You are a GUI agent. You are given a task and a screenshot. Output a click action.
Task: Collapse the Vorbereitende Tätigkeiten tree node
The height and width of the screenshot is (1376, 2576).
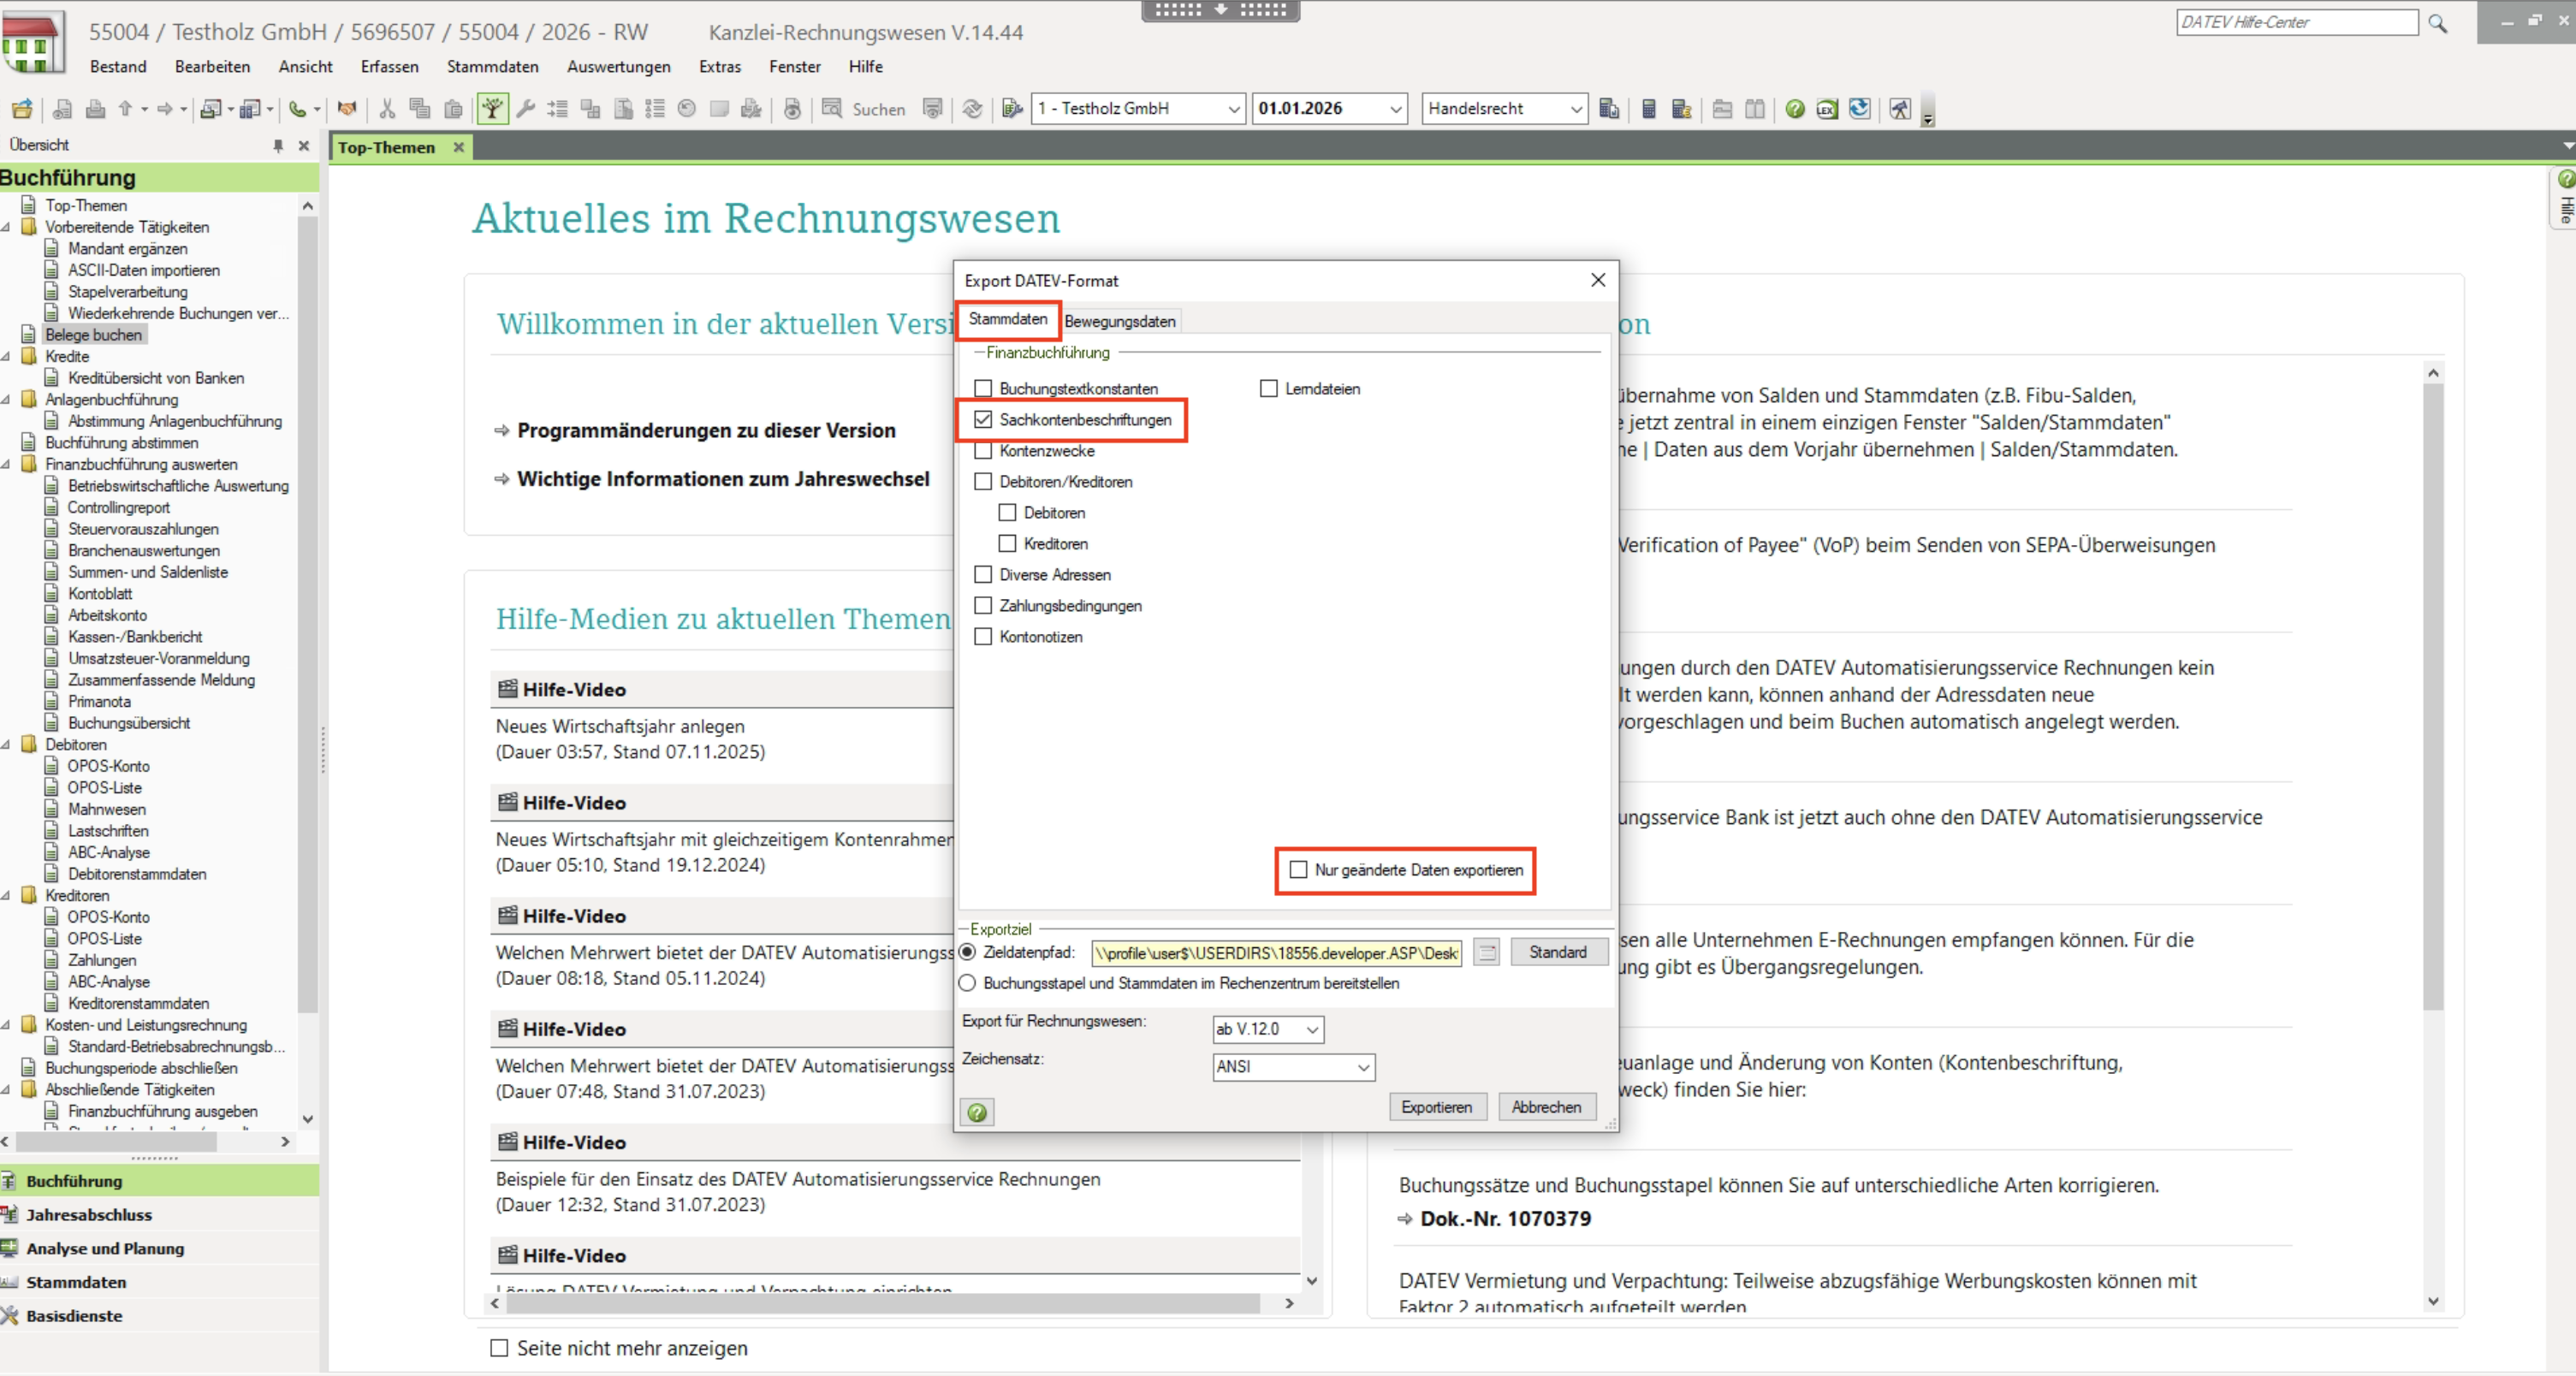coord(6,227)
